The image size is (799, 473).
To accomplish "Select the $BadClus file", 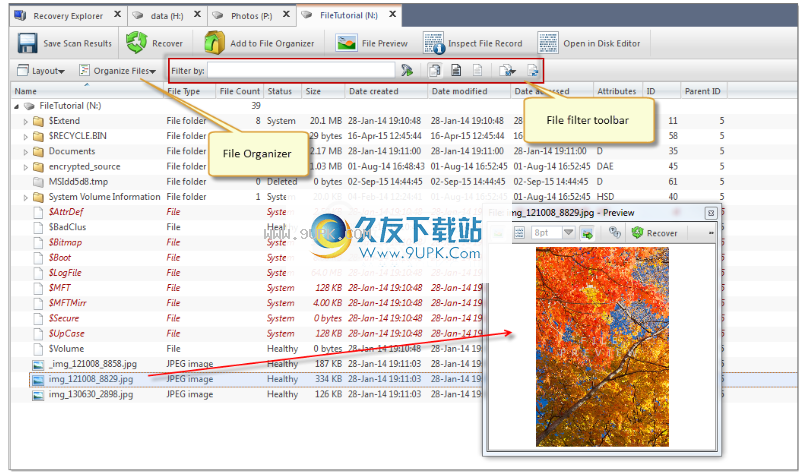I will pos(67,227).
